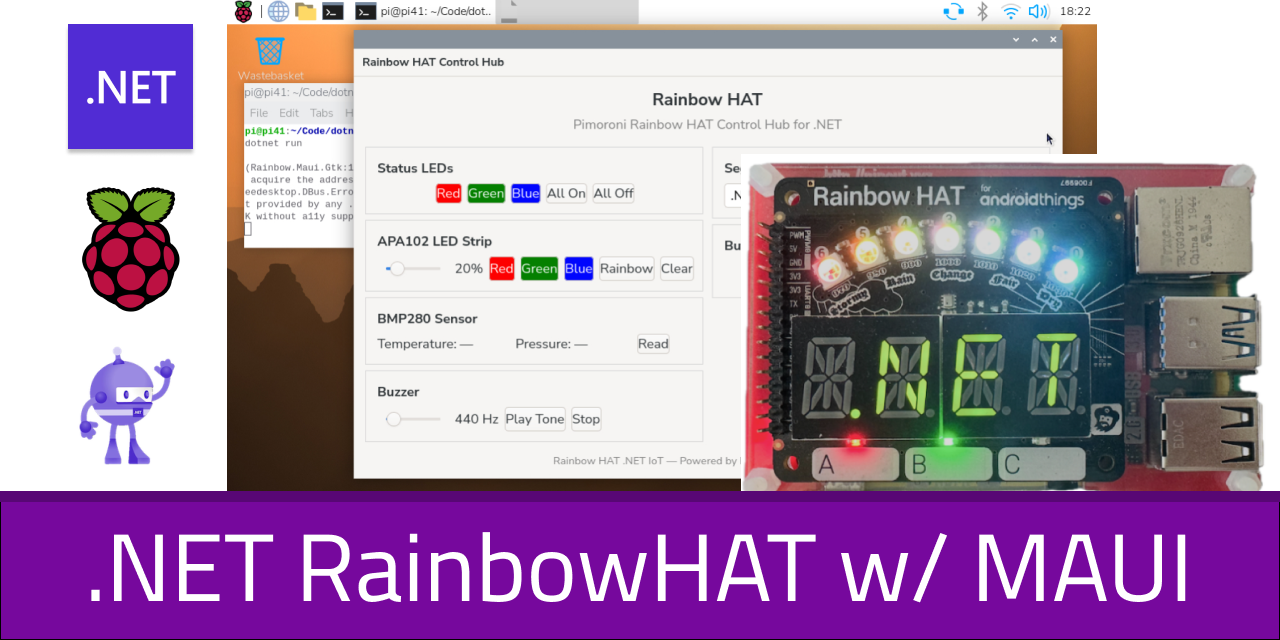Click the system updates tray icon
The image size is (1280, 640).
953,11
